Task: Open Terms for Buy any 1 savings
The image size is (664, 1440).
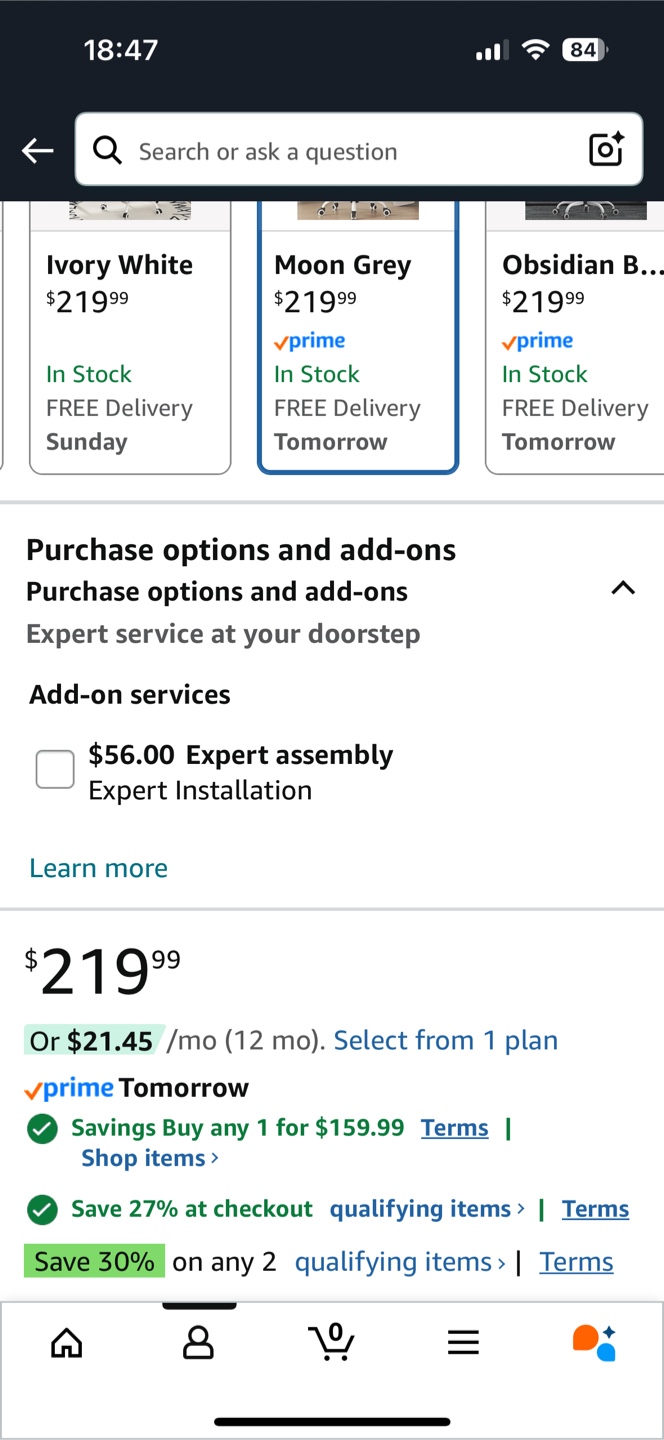Action: coord(455,1128)
